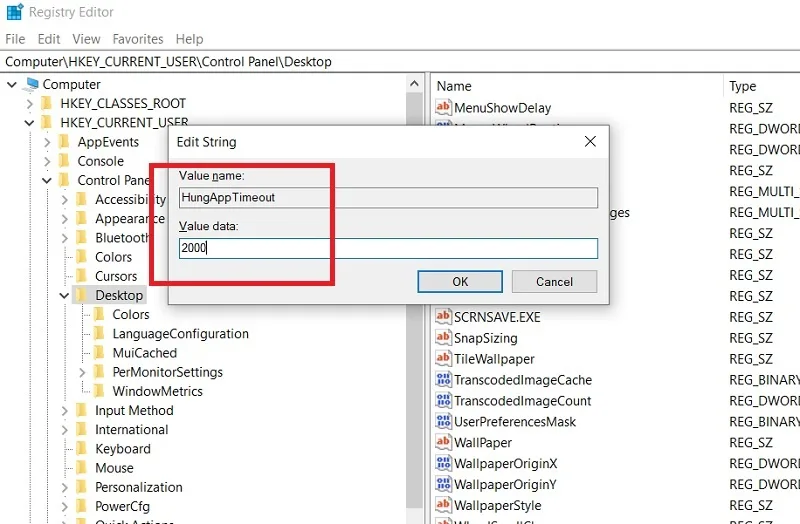Expand the Personalization key
The height and width of the screenshot is (524, 800).
64,487
